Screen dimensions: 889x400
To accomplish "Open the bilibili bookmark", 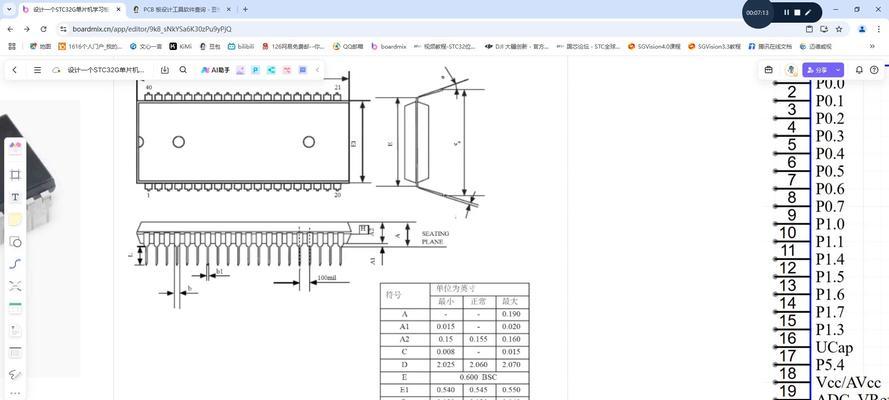I will [241, 46].
